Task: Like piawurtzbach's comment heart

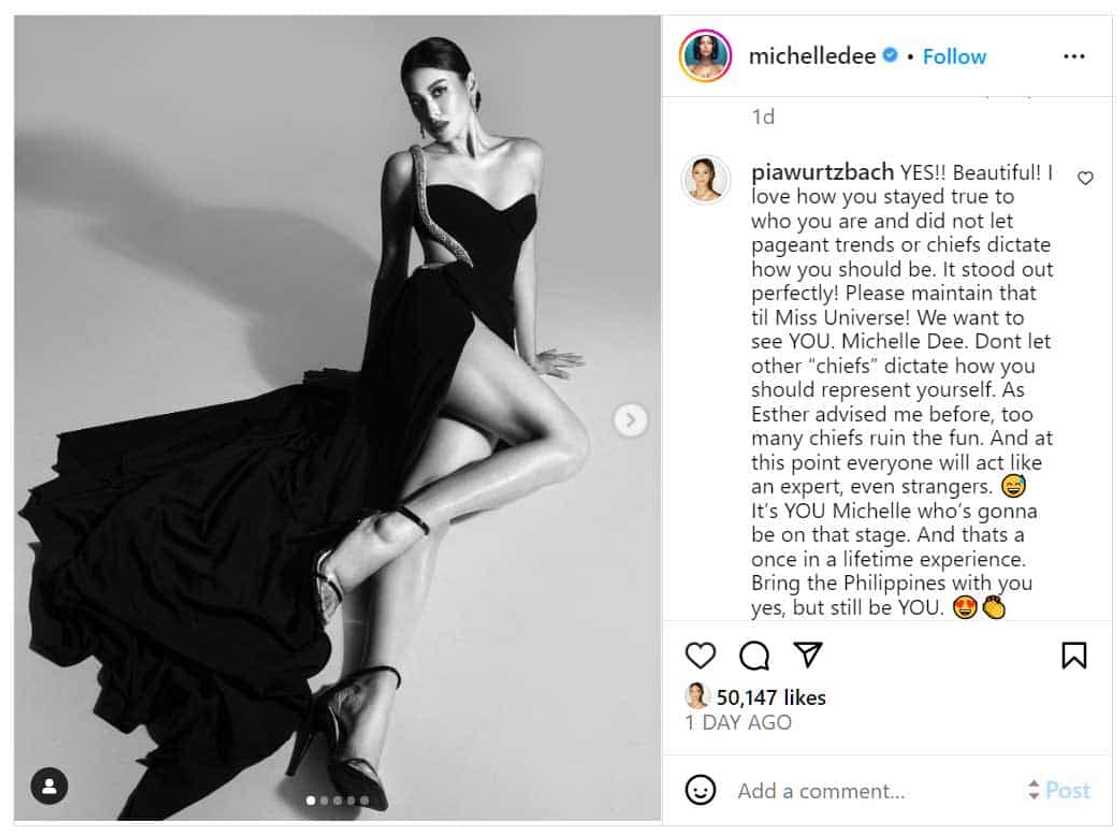Action: [x=1085, y=178]
